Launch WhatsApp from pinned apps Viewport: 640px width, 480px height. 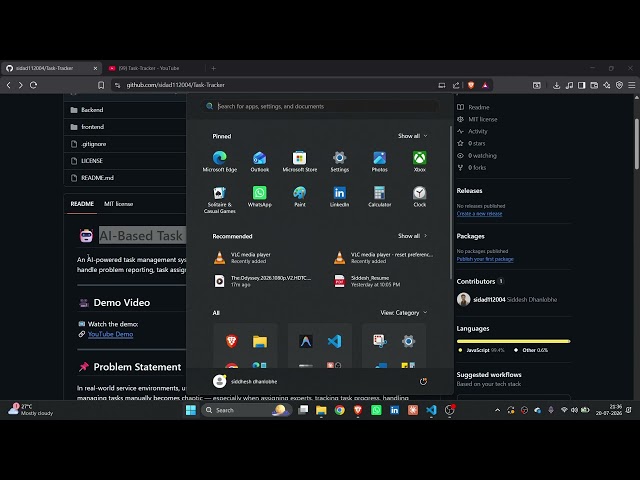click(x=260, y=196)
